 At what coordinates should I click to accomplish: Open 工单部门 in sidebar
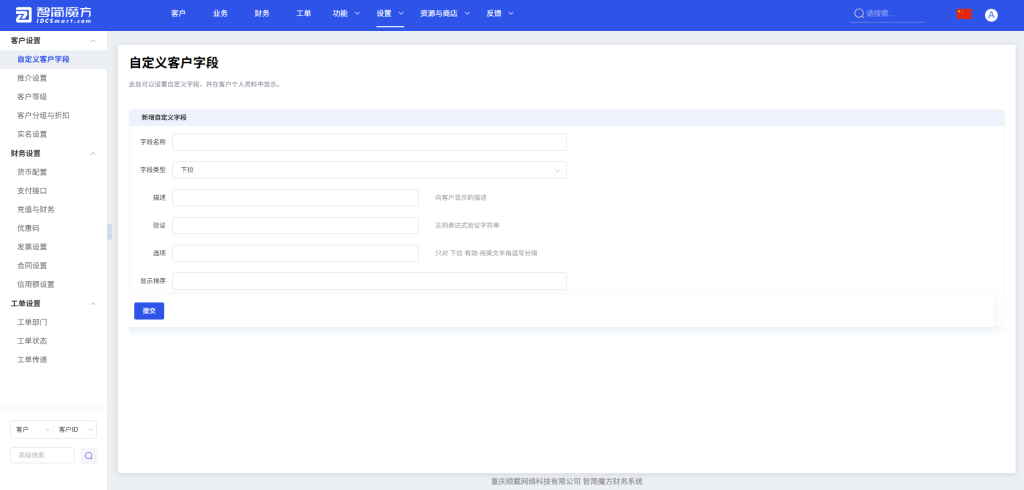tap(32, 323)
